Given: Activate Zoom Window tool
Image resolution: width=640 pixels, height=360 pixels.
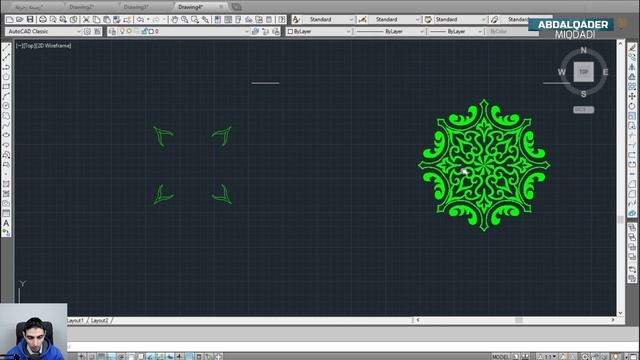Looking at the screenshot, I should click(195, 19).
